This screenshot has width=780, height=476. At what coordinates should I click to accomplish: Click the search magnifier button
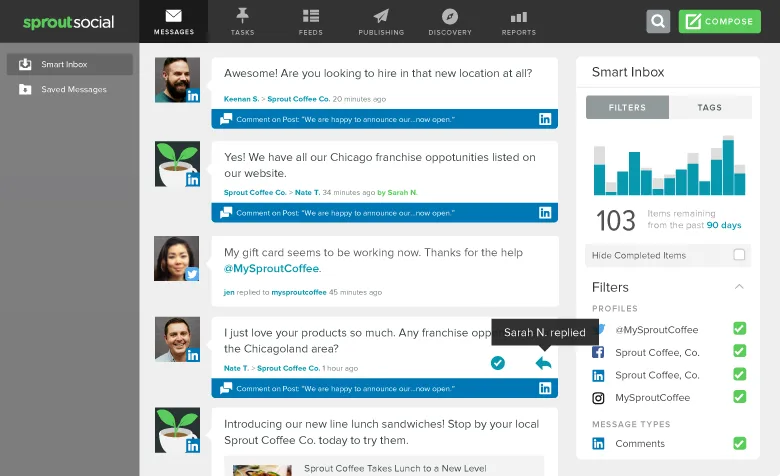pyautogui.click(x=658, y=21)
